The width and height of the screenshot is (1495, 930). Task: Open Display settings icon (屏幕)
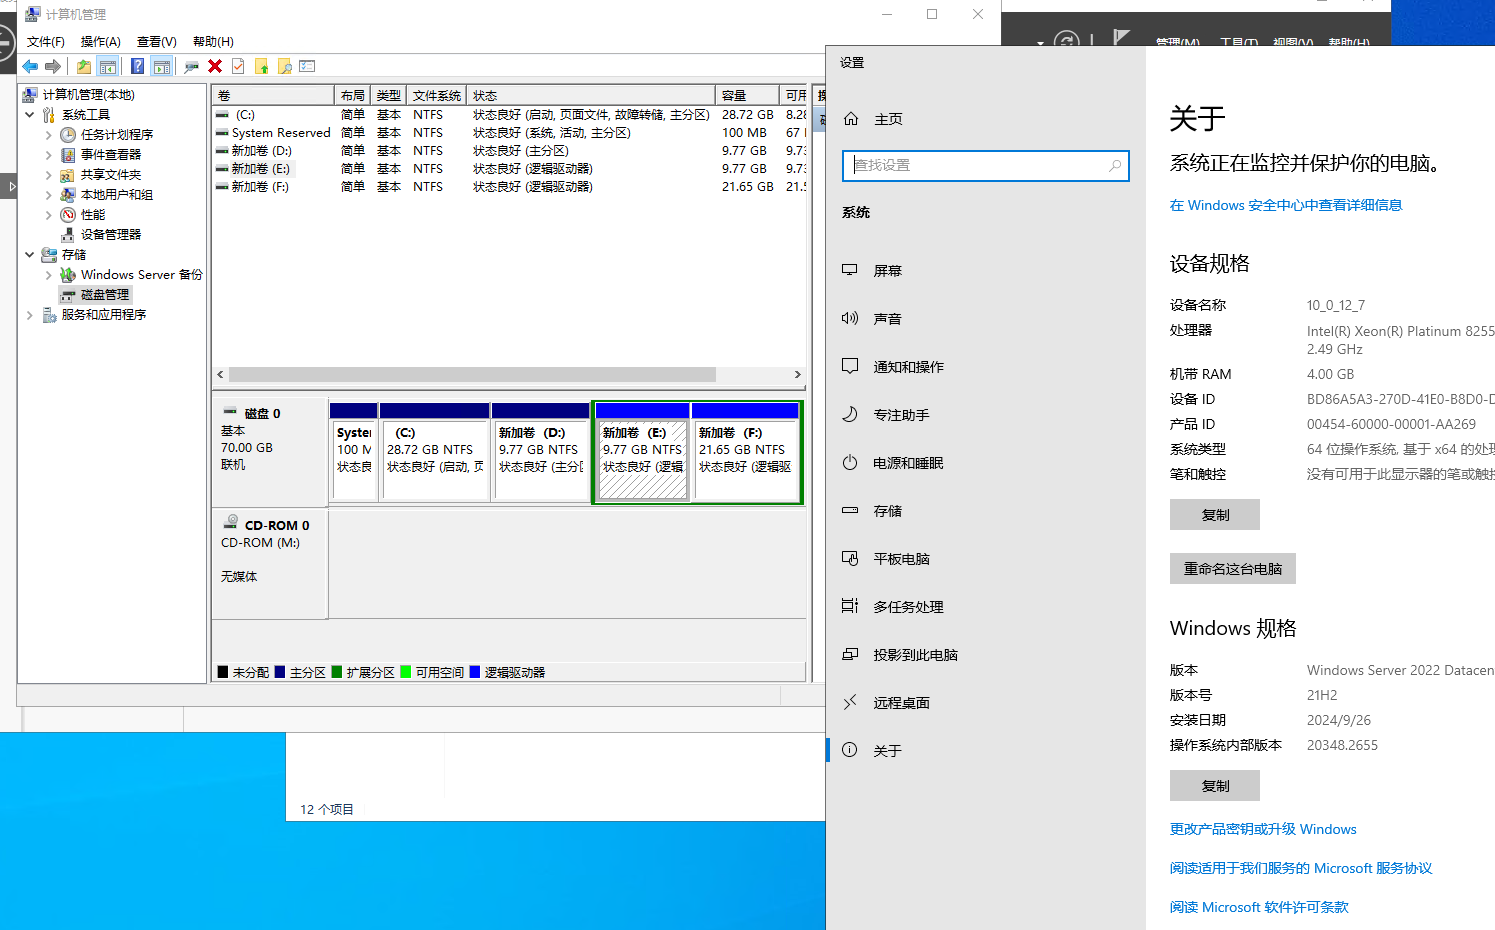[x=850, y=271]
